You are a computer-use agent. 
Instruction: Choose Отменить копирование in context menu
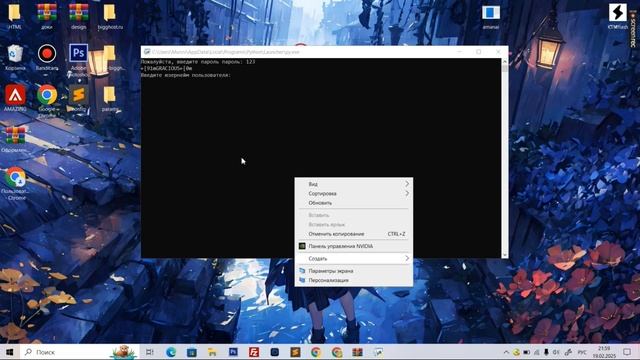pos(353,234)
